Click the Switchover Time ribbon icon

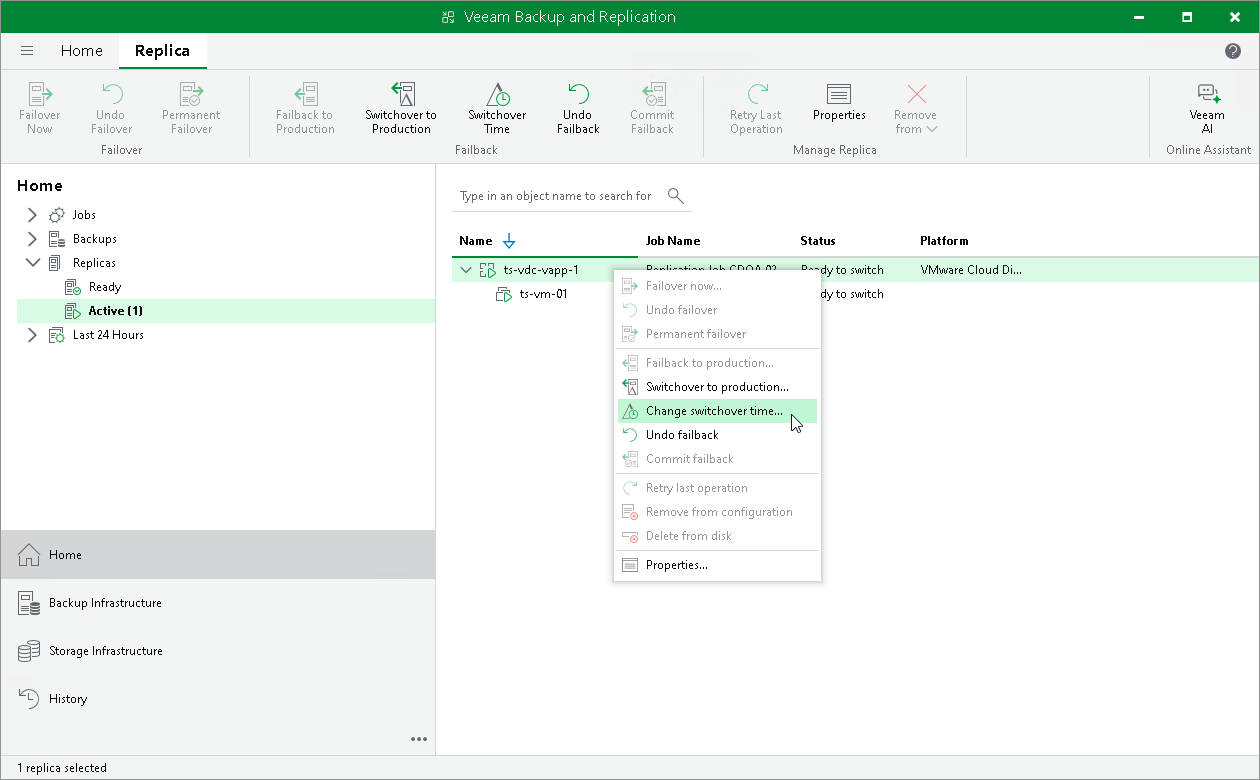tap(497, 94)
